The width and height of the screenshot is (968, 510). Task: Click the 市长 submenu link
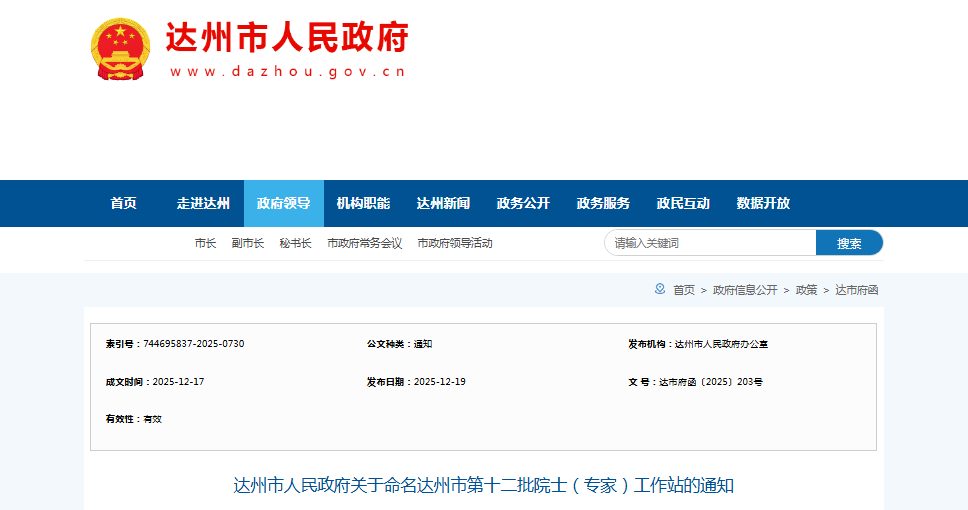206,243
